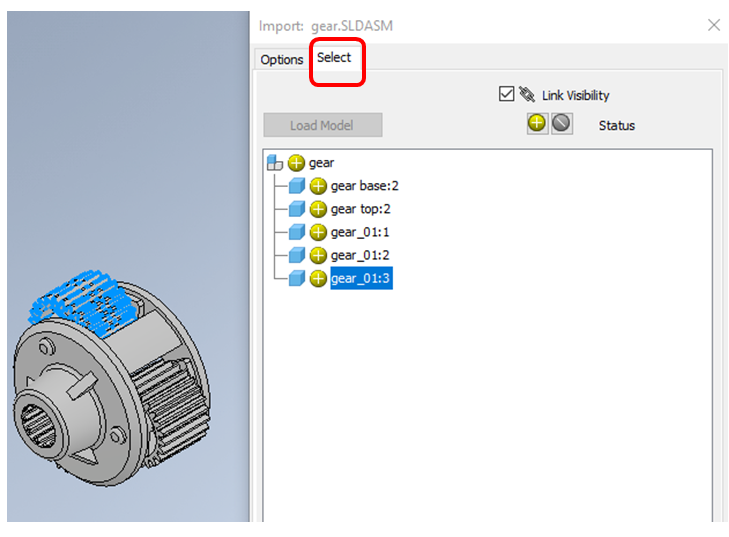Select gear_01:2 in the tree

point(360,255)
